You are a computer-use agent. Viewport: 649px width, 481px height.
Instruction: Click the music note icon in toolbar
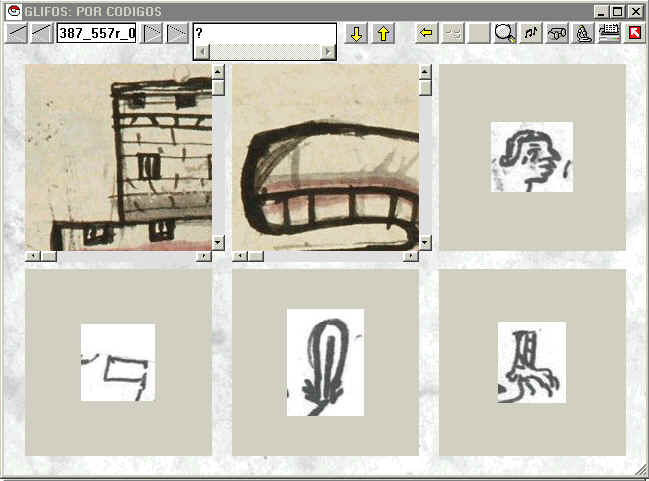pyautogui.click(x=531, y=33)
